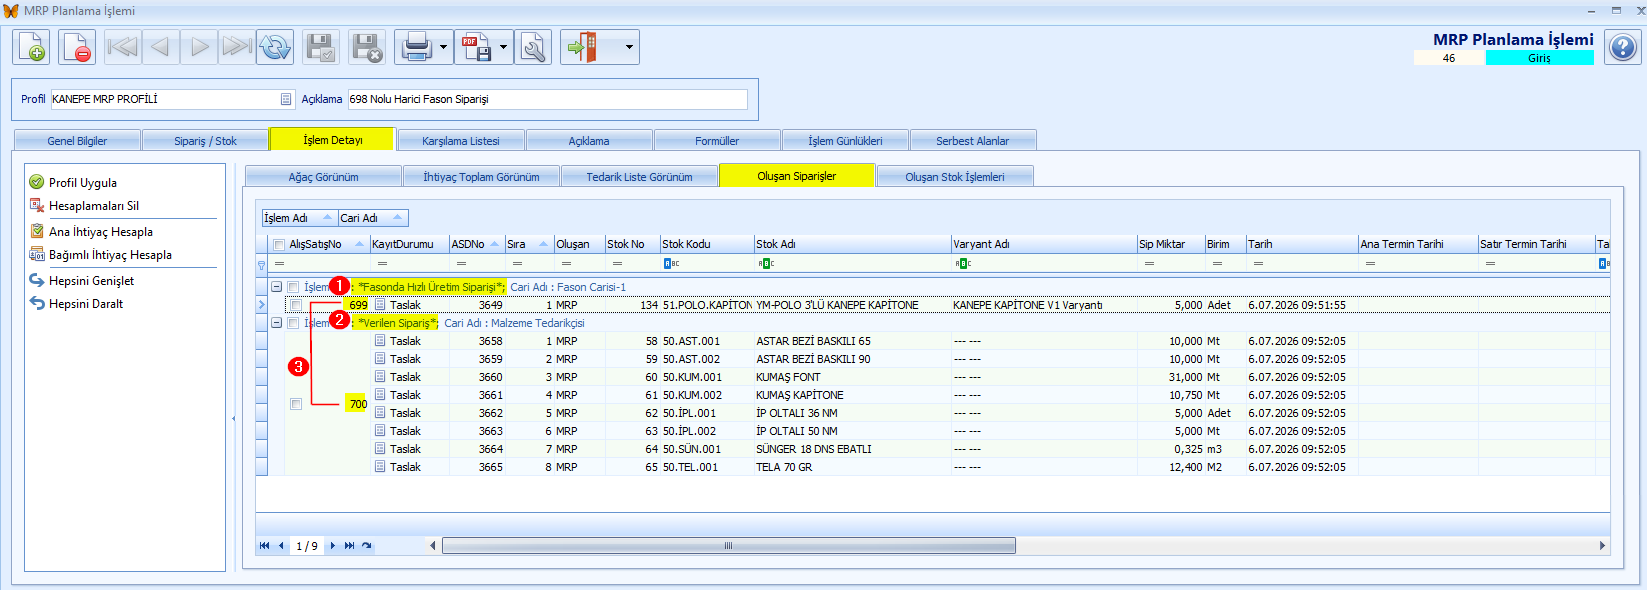The height and width of the screenshot is (590, 1647).
Task: Click the filter funnel icon at the filter row start
Action: [262, 264]
